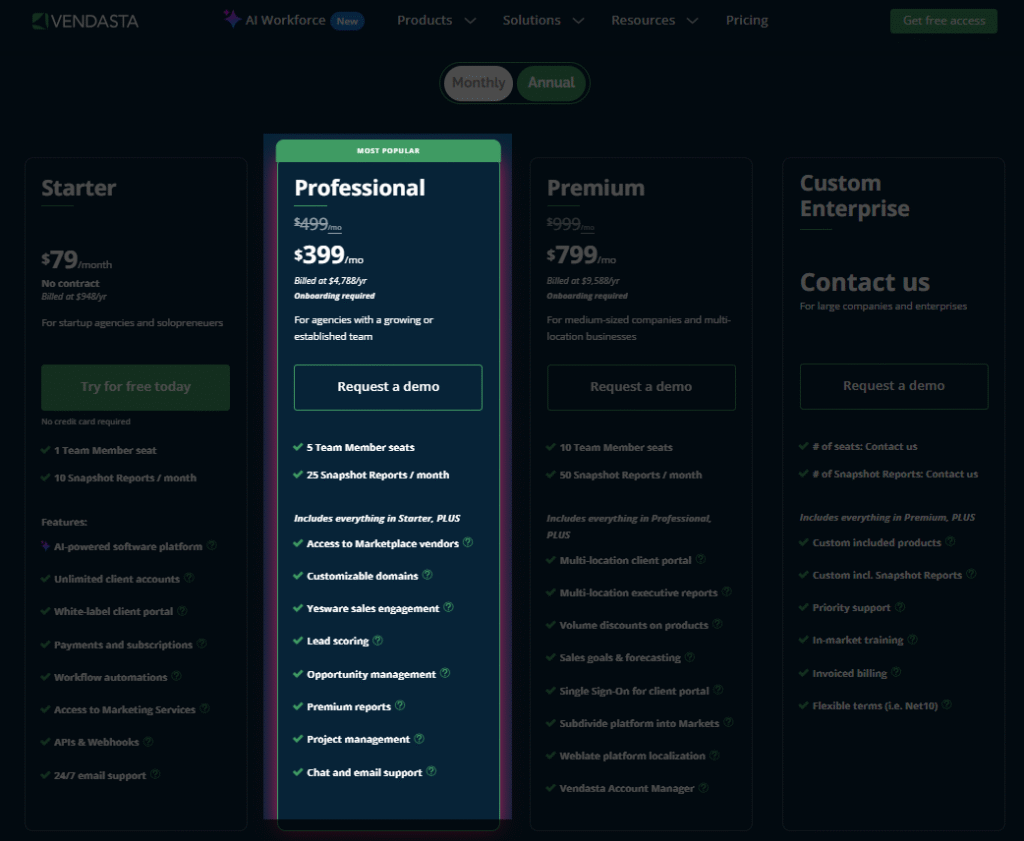Click the Try for free today button
1024x841 pixels.
coord(136,387)
